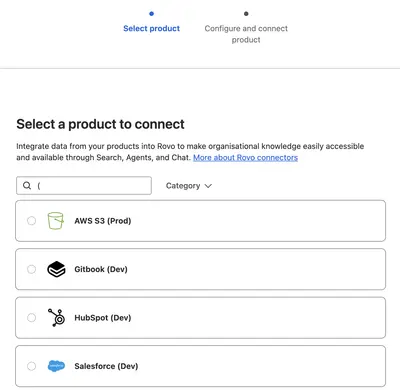The width and height of the screenshot is (400, 390).
Task: Select the HubSpot (Dev) radio button
Action: pos(31,318)
